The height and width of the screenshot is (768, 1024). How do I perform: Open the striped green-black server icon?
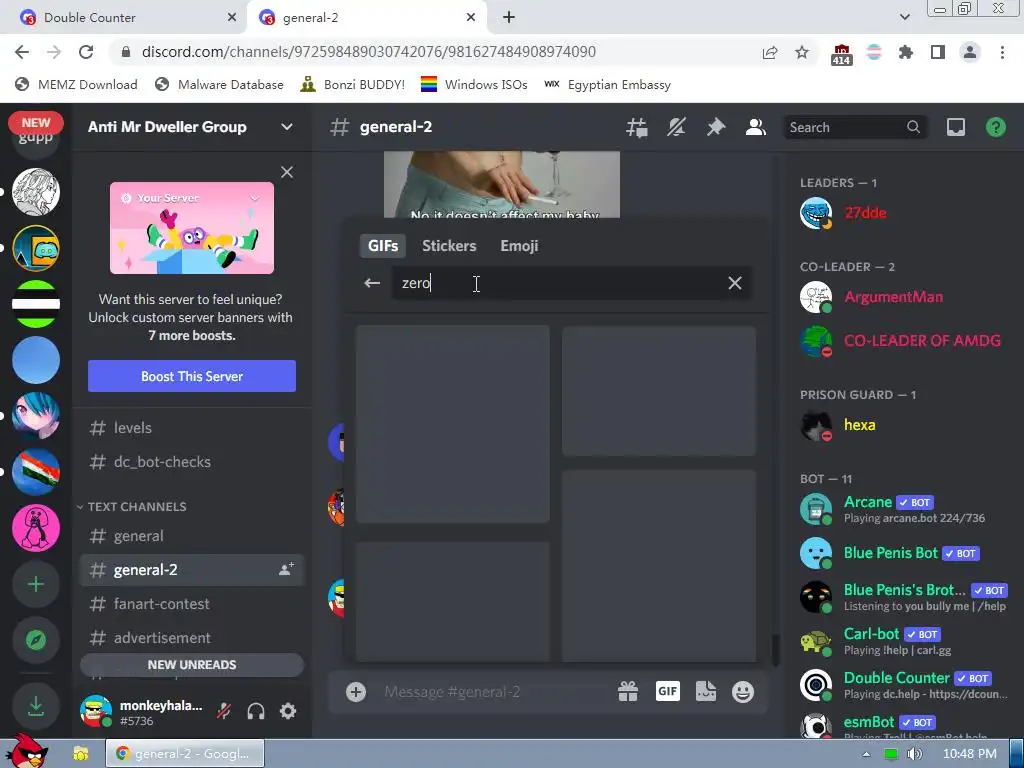coord(36,304)
